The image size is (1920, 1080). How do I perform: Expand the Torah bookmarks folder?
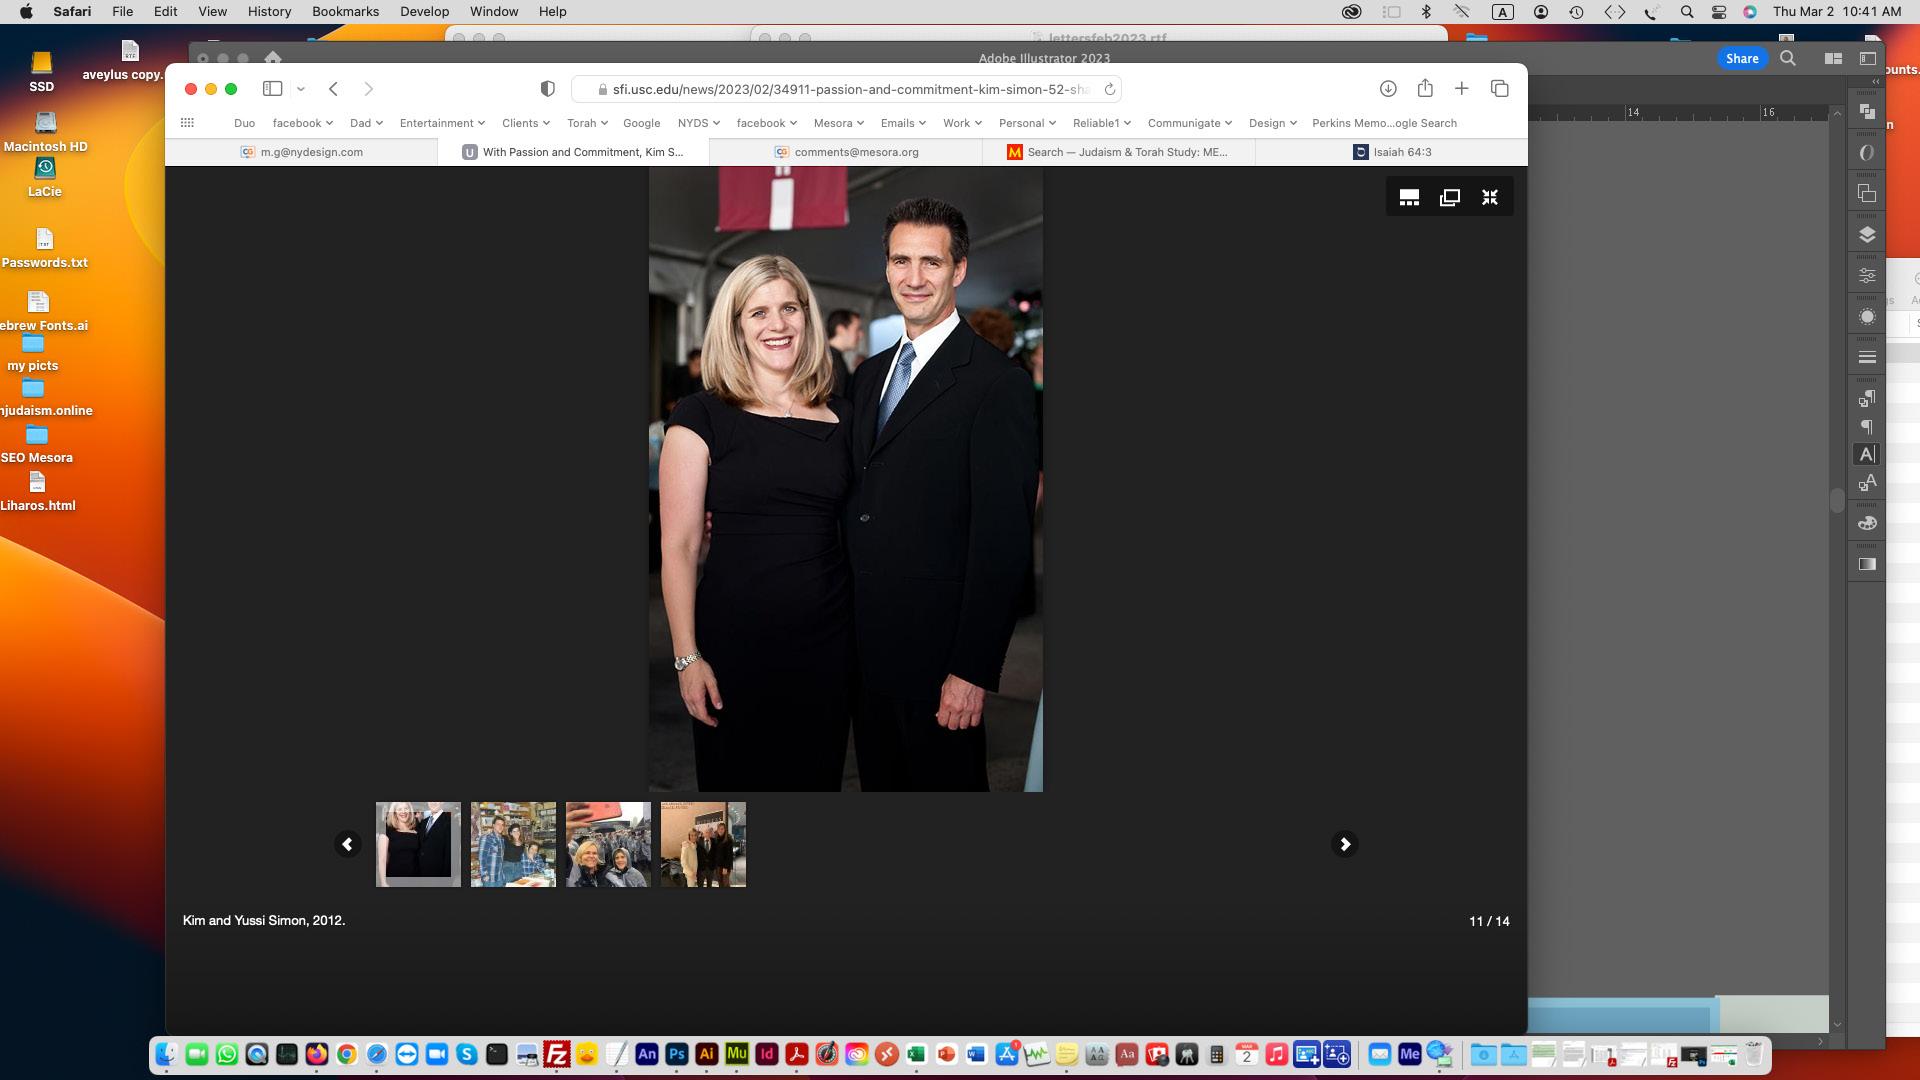tap(586, 123)
